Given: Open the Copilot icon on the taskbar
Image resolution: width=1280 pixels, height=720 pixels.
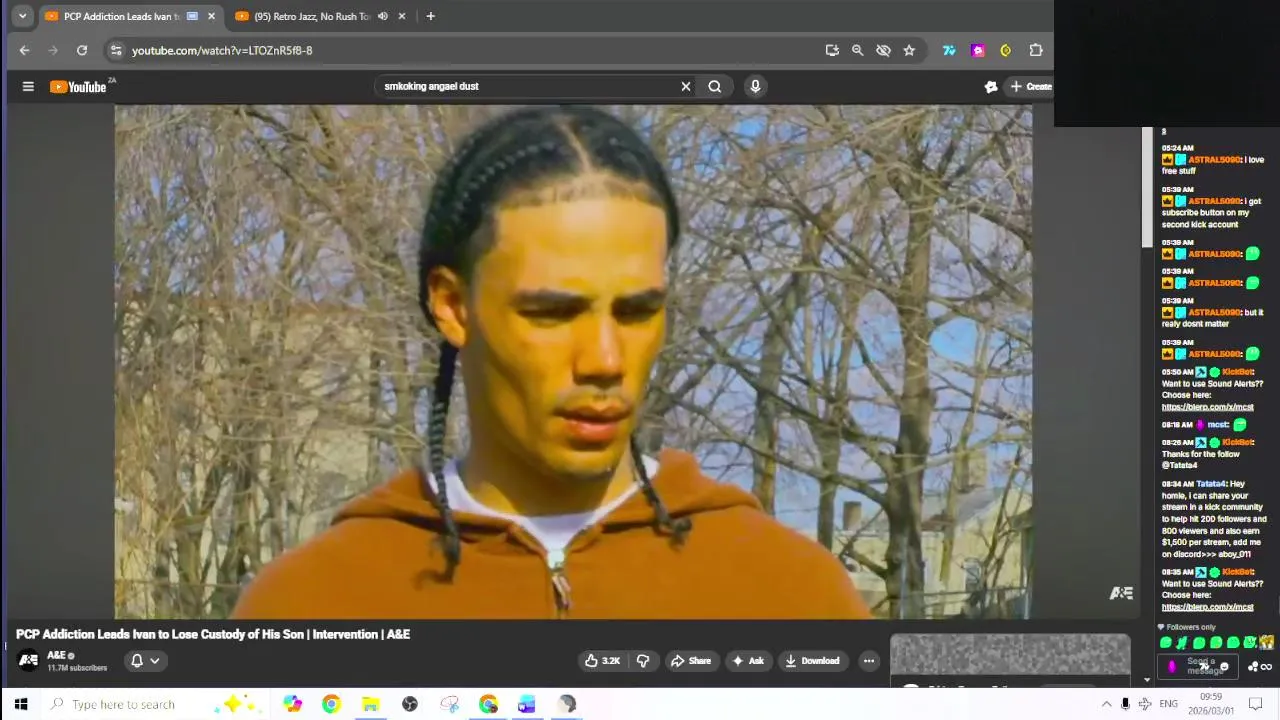Looking at the screenshot, I should pyautogui.click(x=292, y=704).
